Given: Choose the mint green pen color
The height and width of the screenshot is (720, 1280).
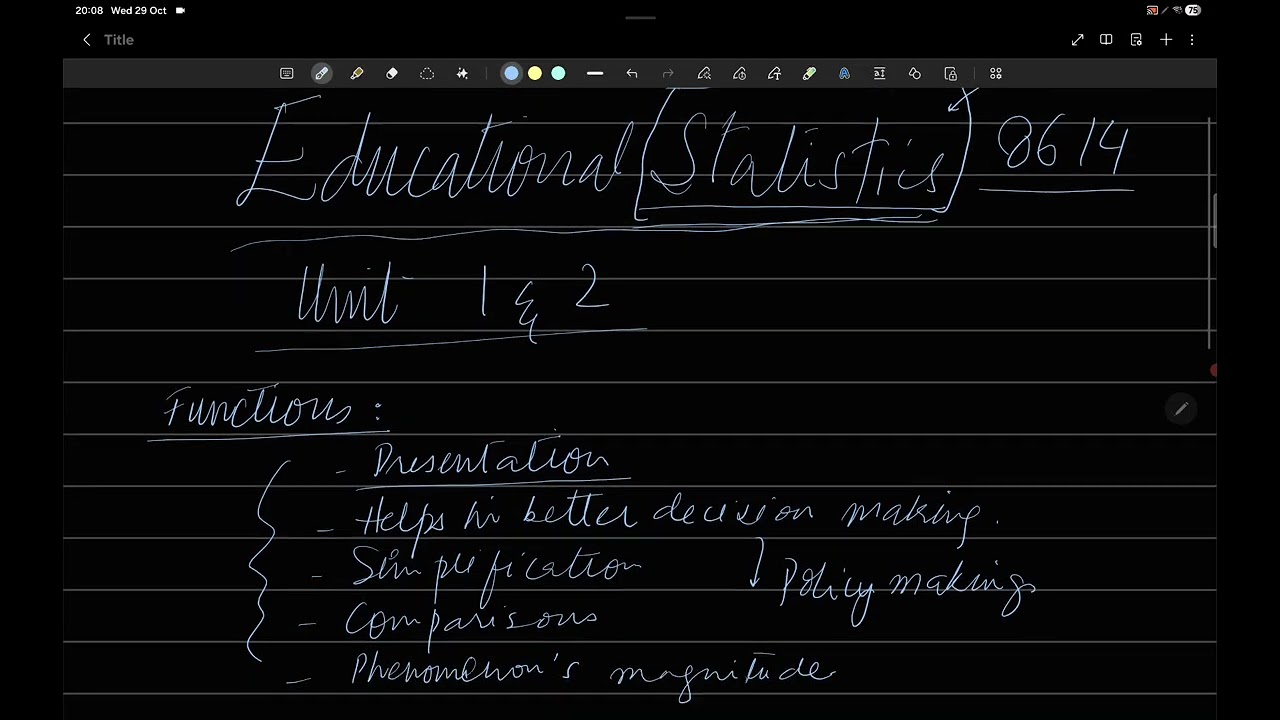Looking at the screenshot, I should [x=558, y=73].
